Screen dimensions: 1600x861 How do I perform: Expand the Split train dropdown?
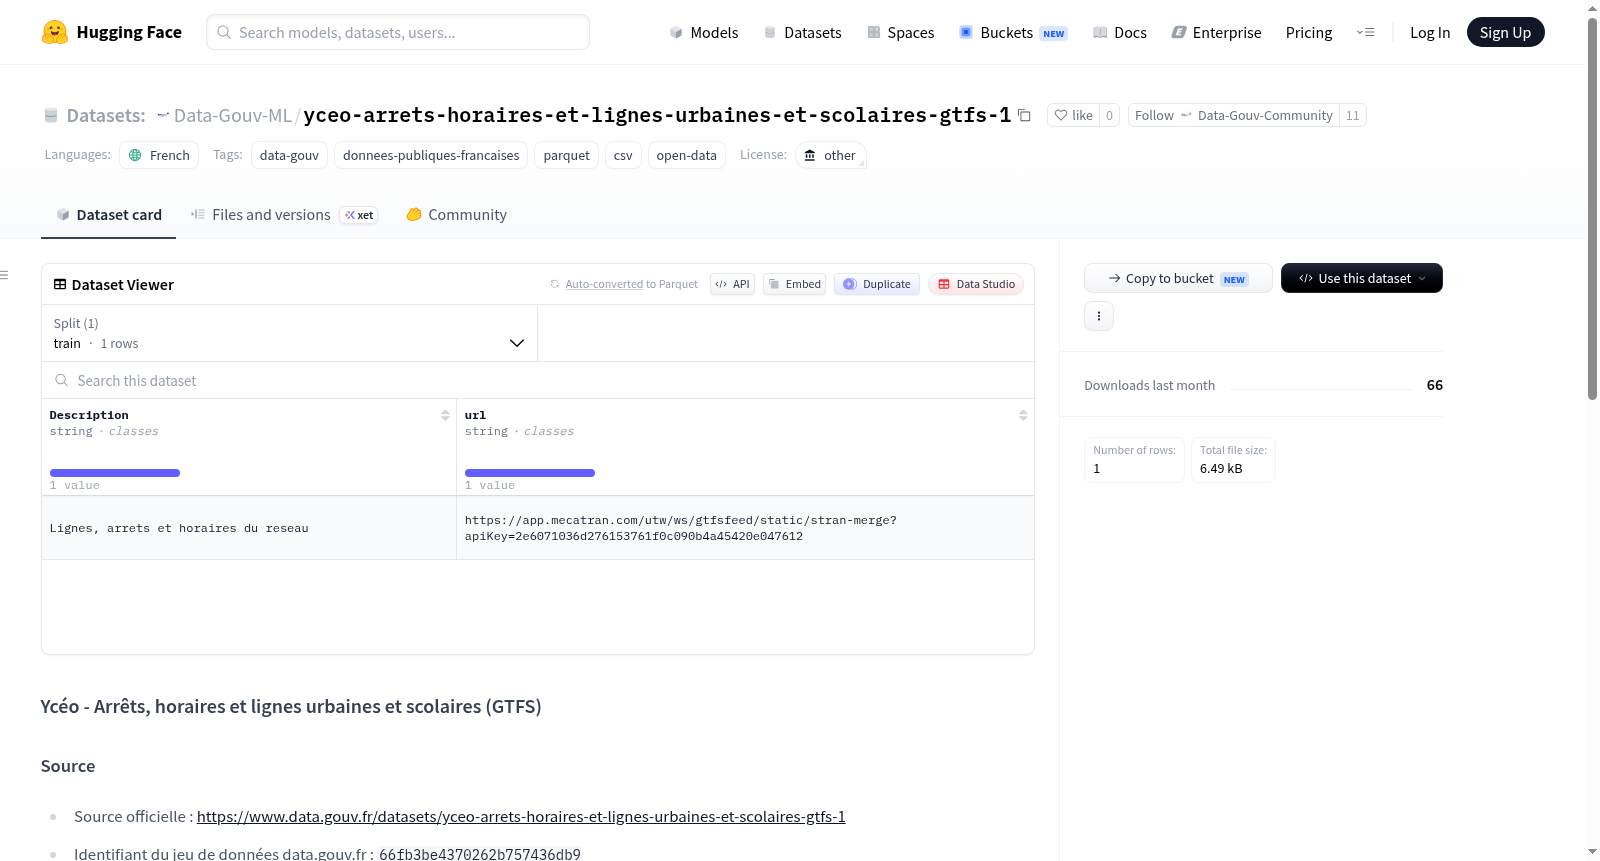pyautogui.click(x=289, y=333)
